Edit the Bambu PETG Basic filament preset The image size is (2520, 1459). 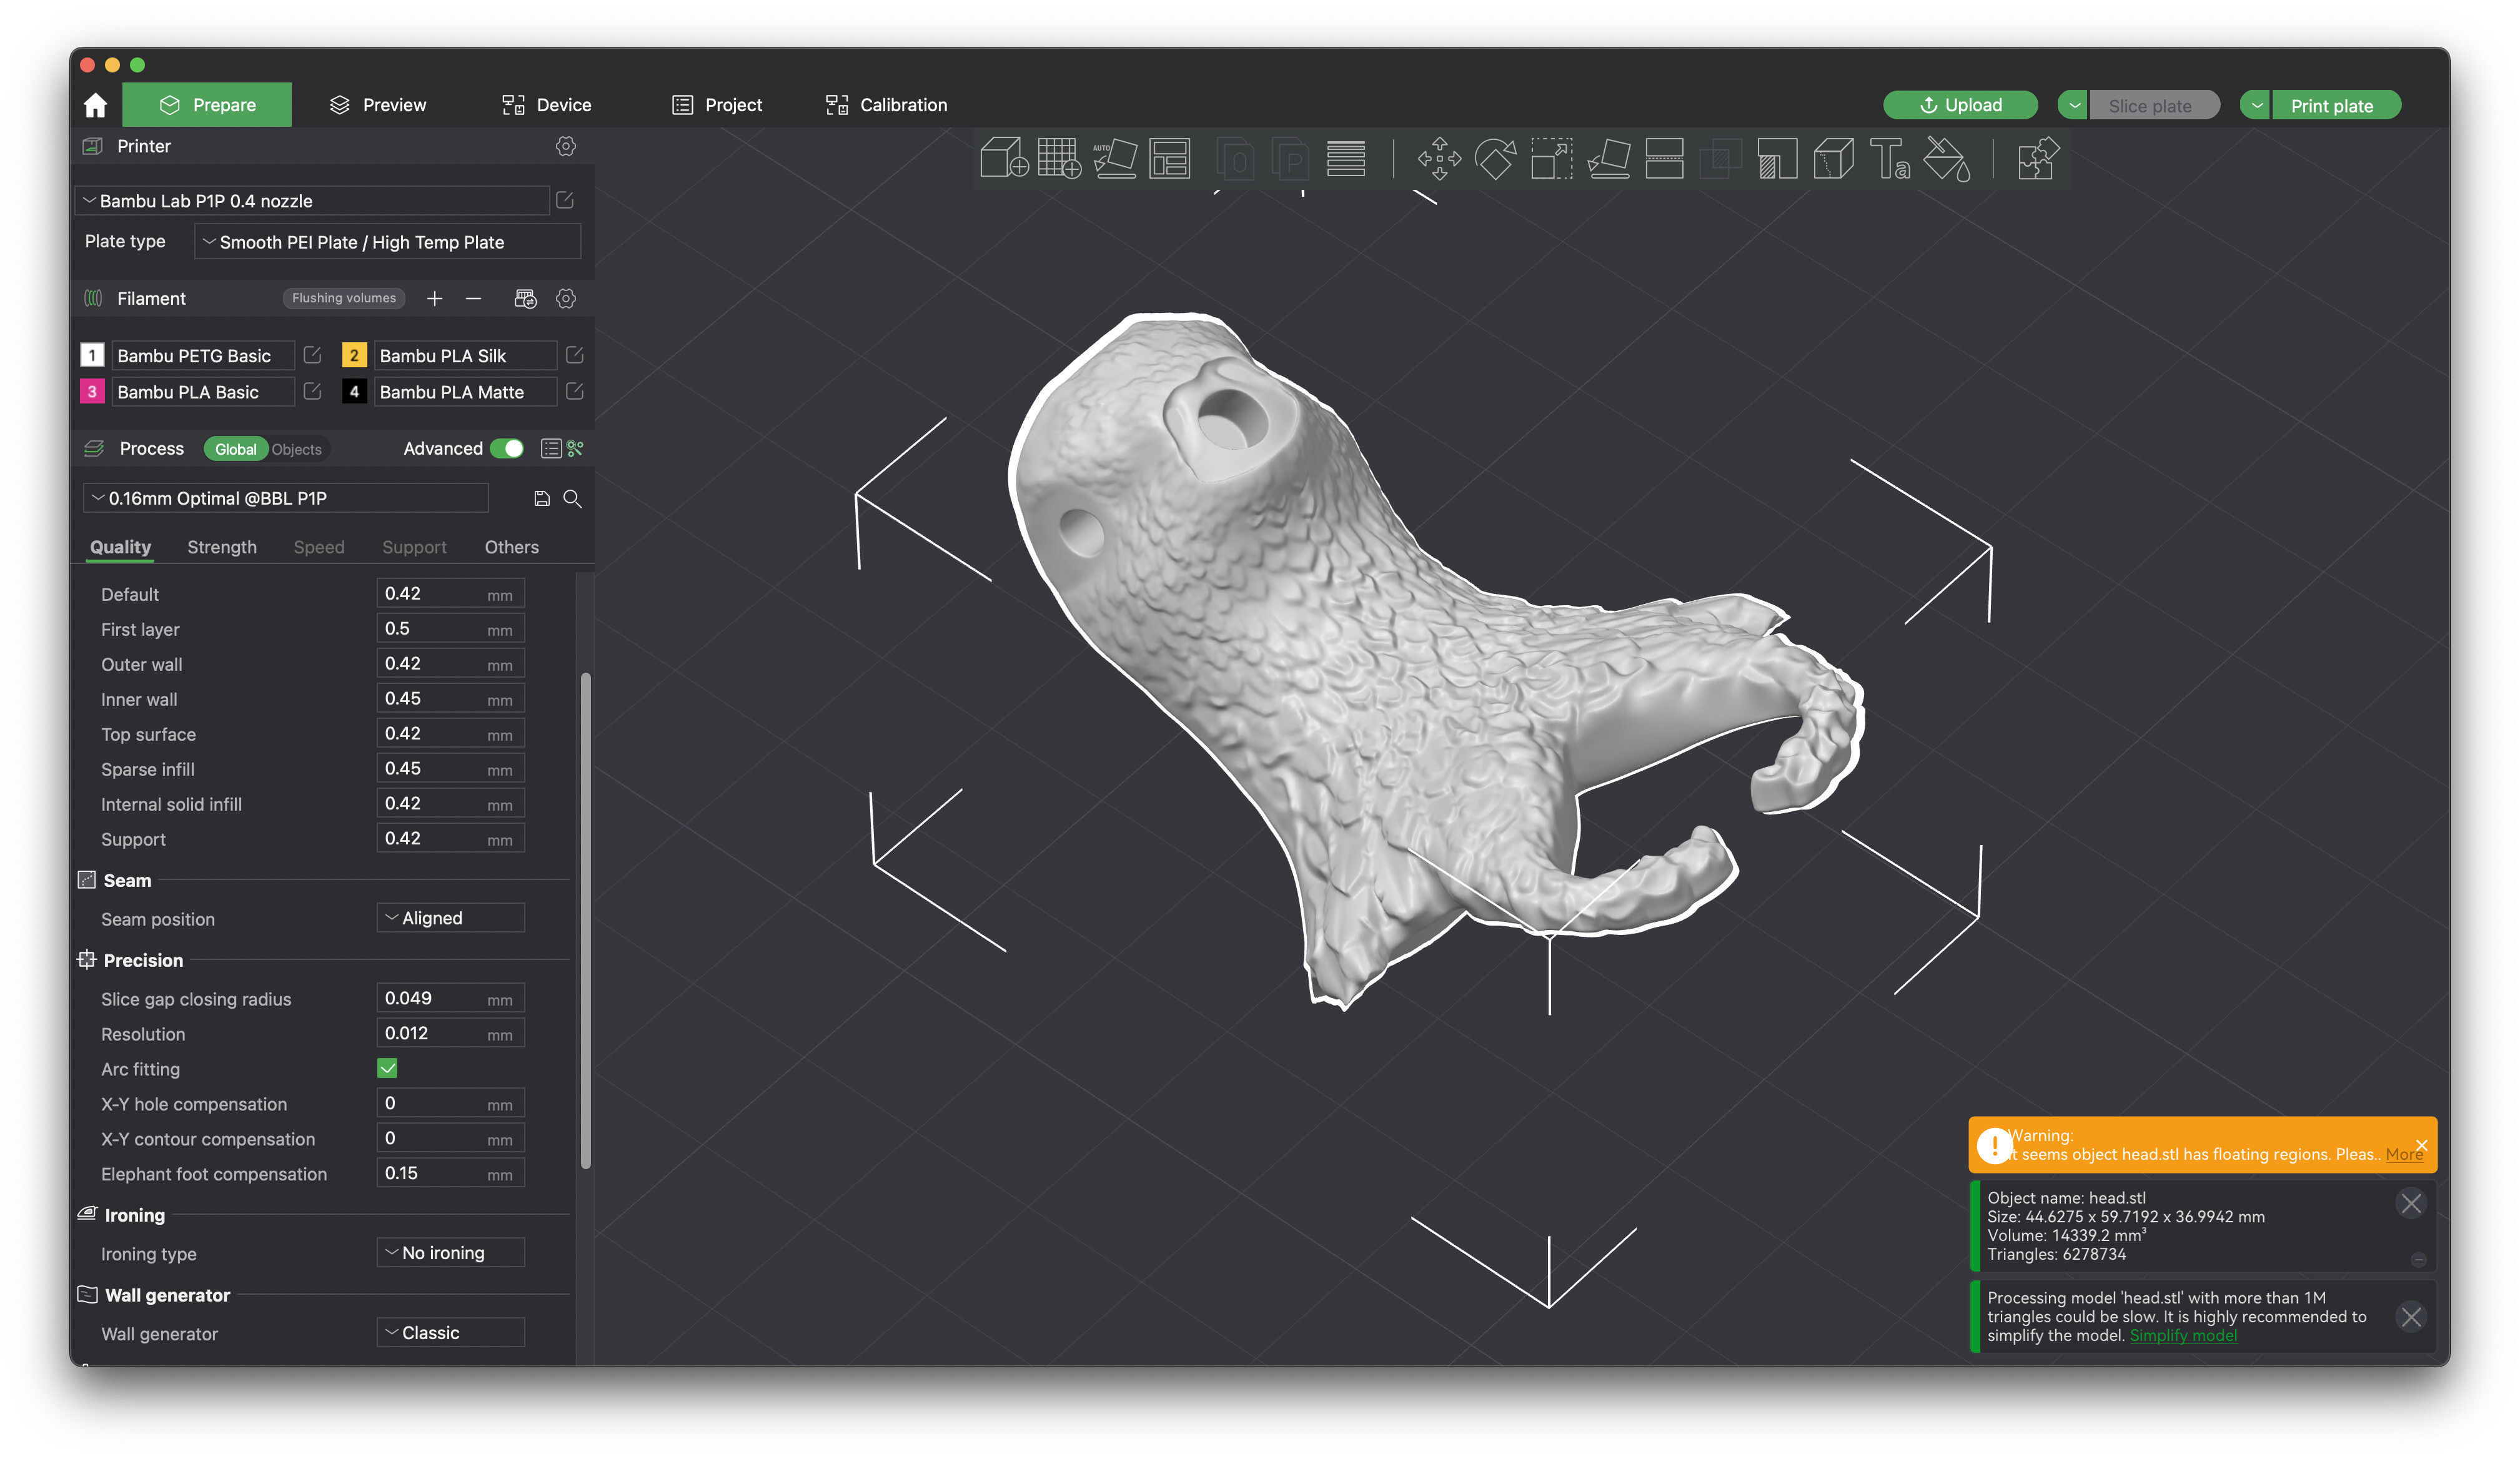point(312,355)
